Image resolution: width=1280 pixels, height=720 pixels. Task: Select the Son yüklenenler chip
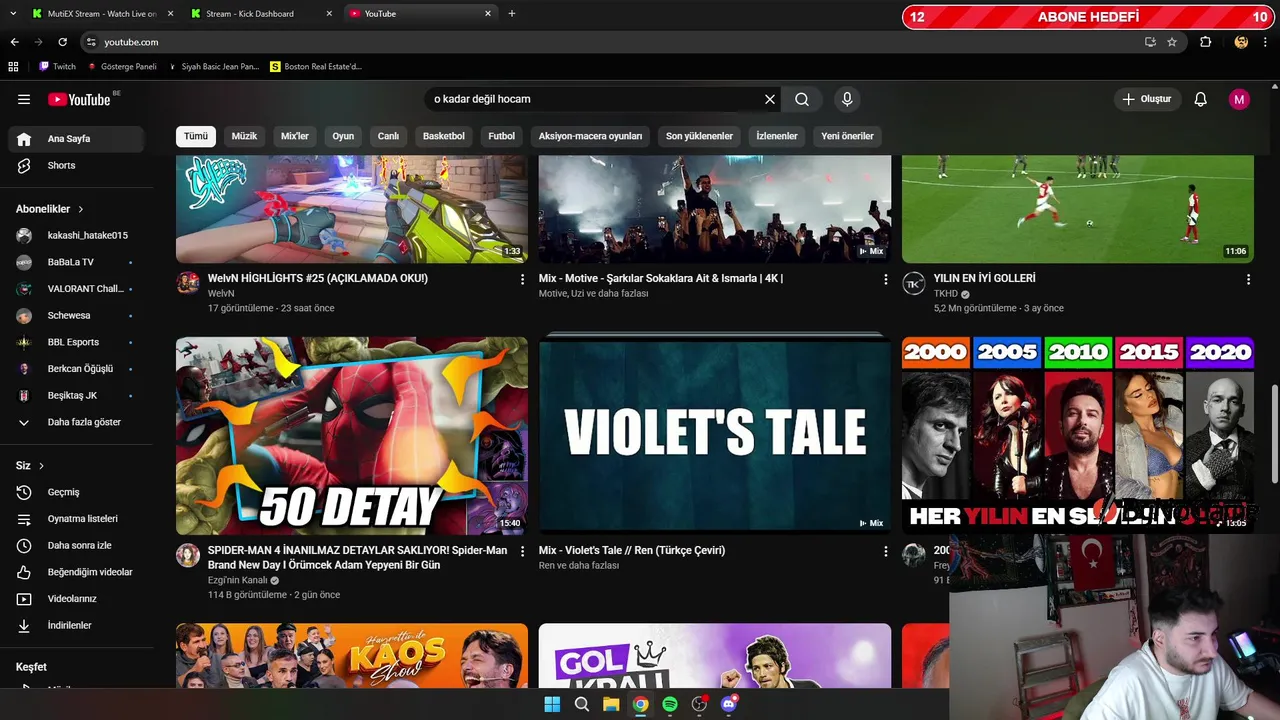pyautogui.click(x=699, y=136)
